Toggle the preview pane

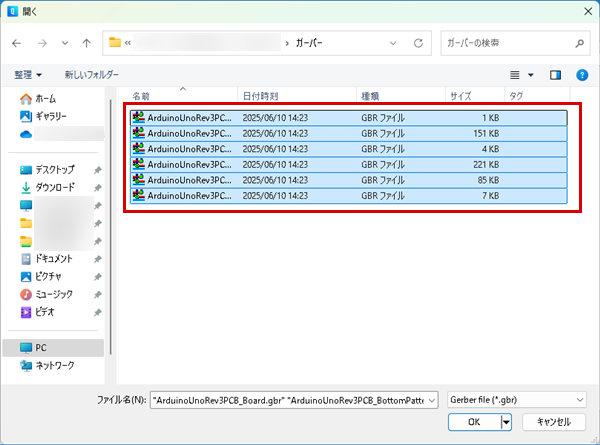[x=555, y=75]
